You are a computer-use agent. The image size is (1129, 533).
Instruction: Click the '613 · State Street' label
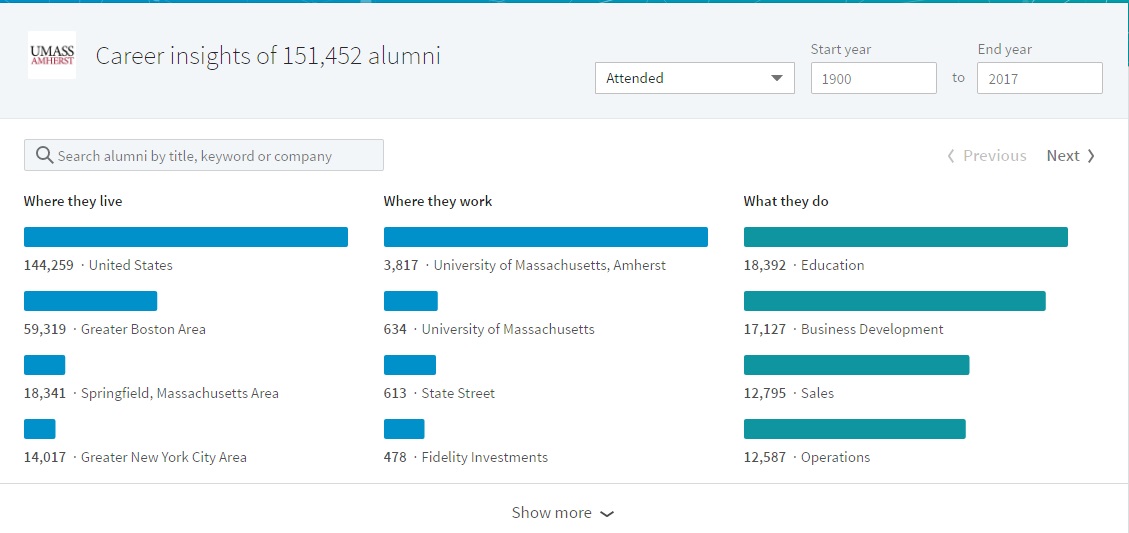pos(439,393)
